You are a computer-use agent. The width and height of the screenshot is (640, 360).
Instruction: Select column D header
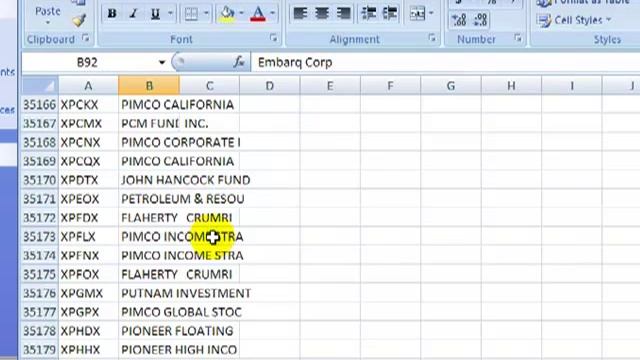tap(270, 86)
